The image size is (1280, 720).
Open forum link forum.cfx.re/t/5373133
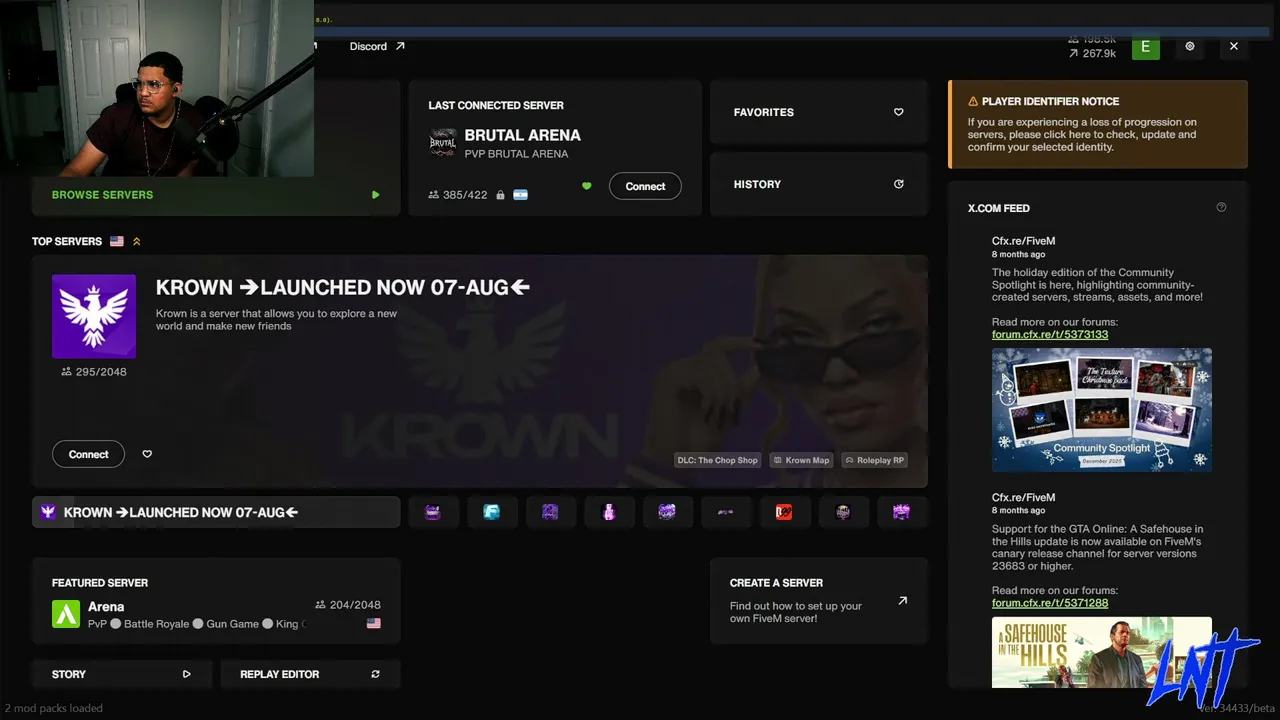click(1050, 335)
